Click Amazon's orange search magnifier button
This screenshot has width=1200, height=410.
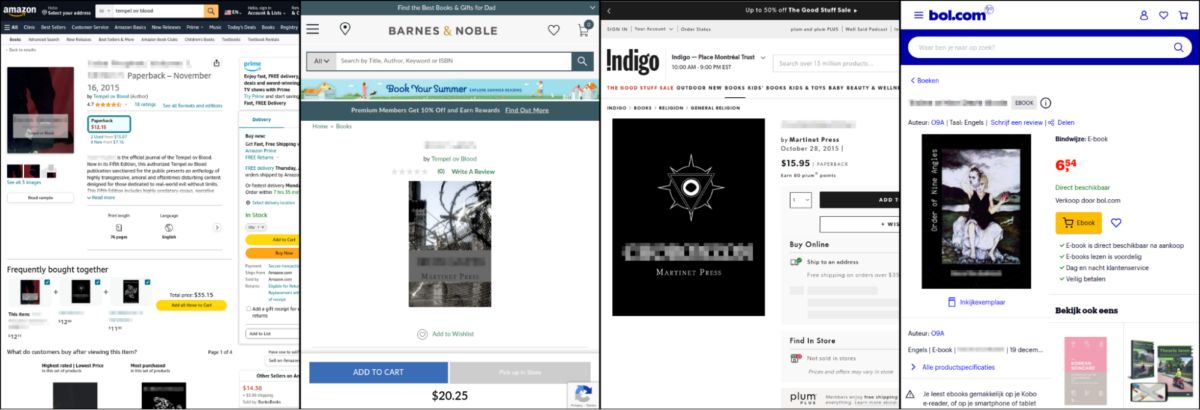click(211, 10)
